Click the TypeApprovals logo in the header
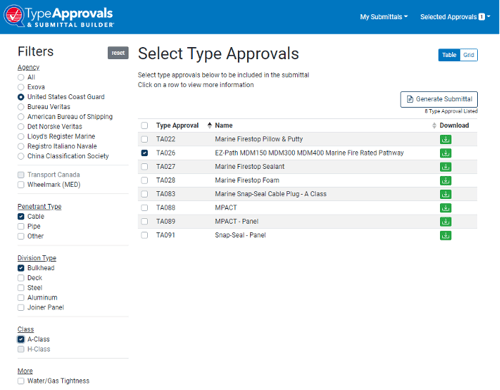500x390 pixels. 58,16
